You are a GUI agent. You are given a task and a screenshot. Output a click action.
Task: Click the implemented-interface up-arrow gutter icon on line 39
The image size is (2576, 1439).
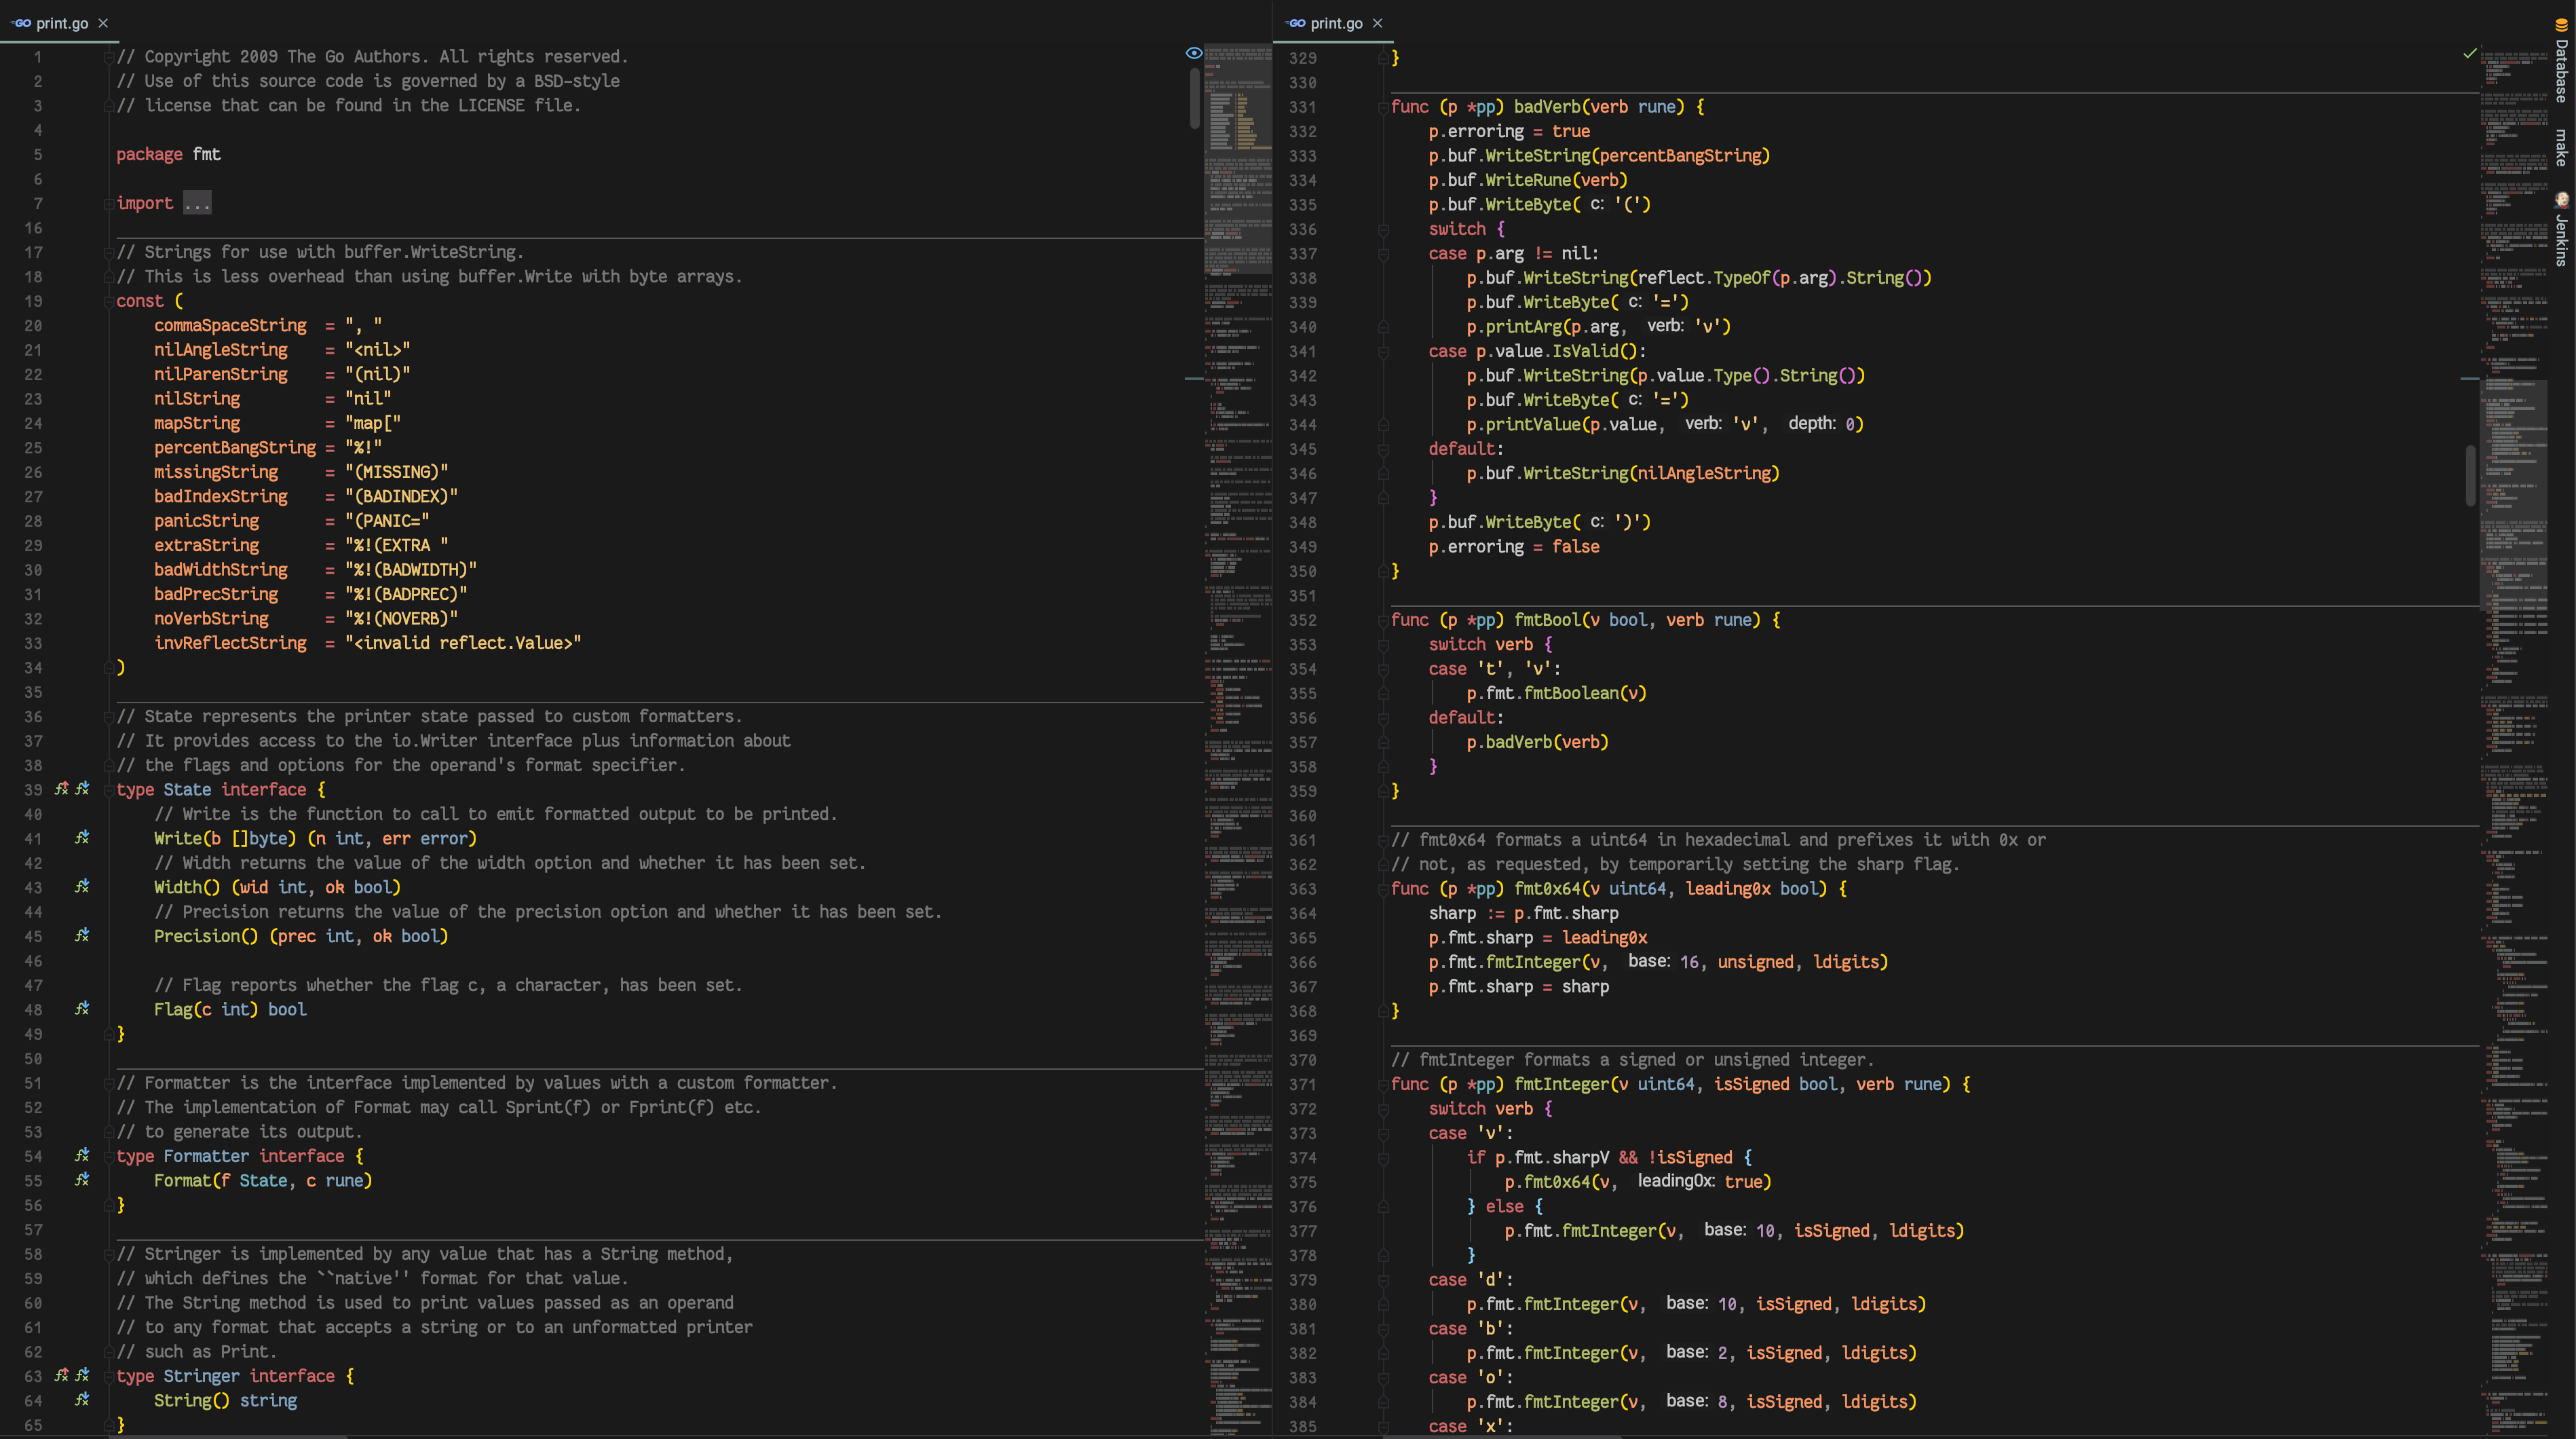click(x=61, y=789)
